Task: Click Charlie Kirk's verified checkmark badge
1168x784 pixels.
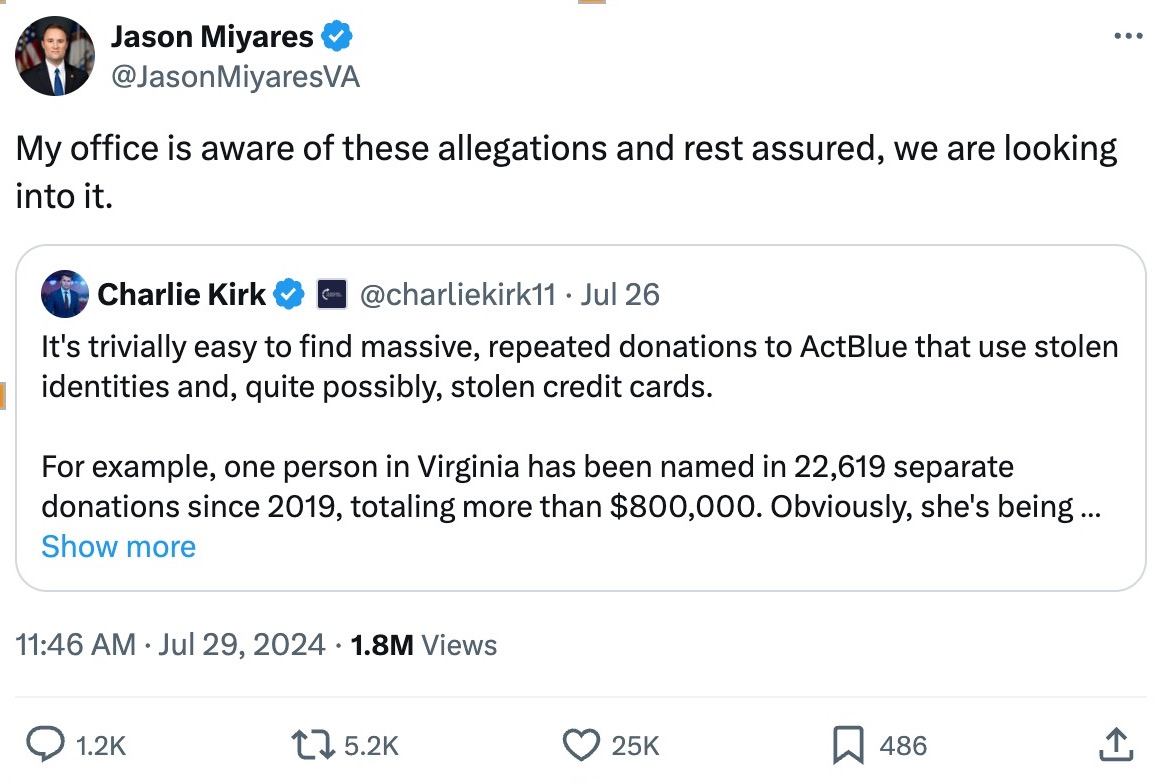Action: (290, 294)
